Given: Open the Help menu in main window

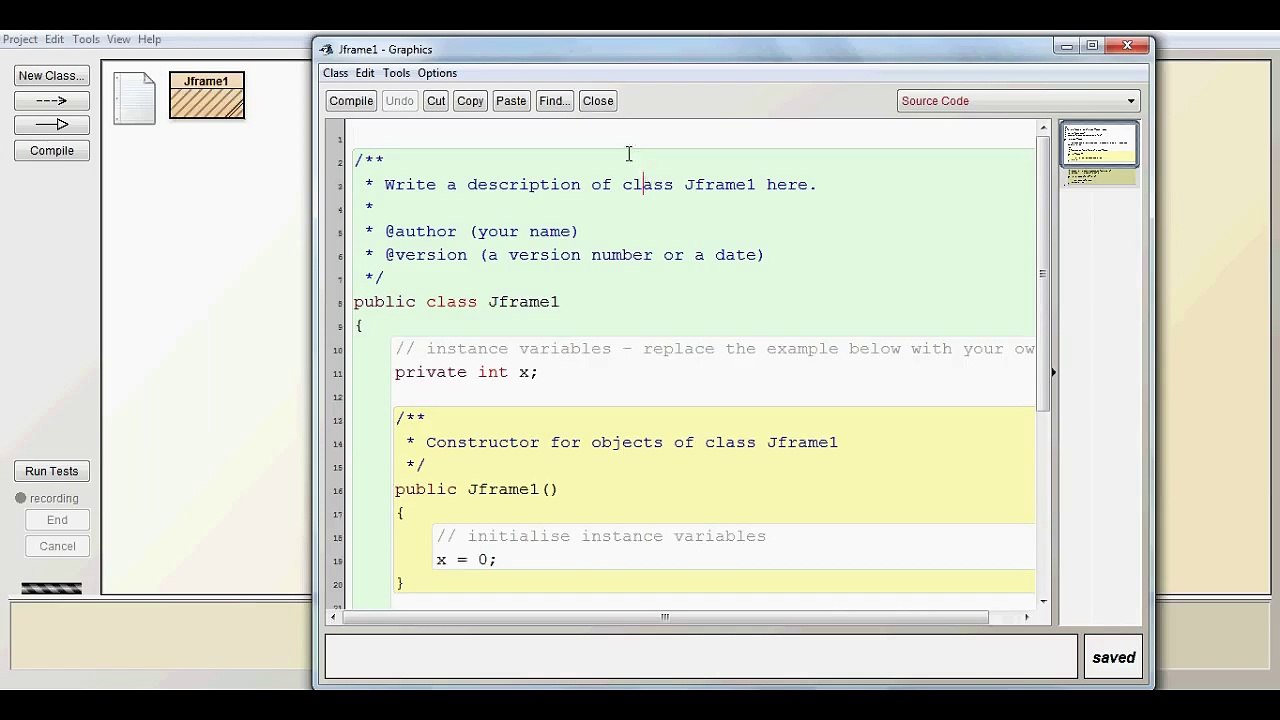Looking at the screenshot, I should [149, 39].
